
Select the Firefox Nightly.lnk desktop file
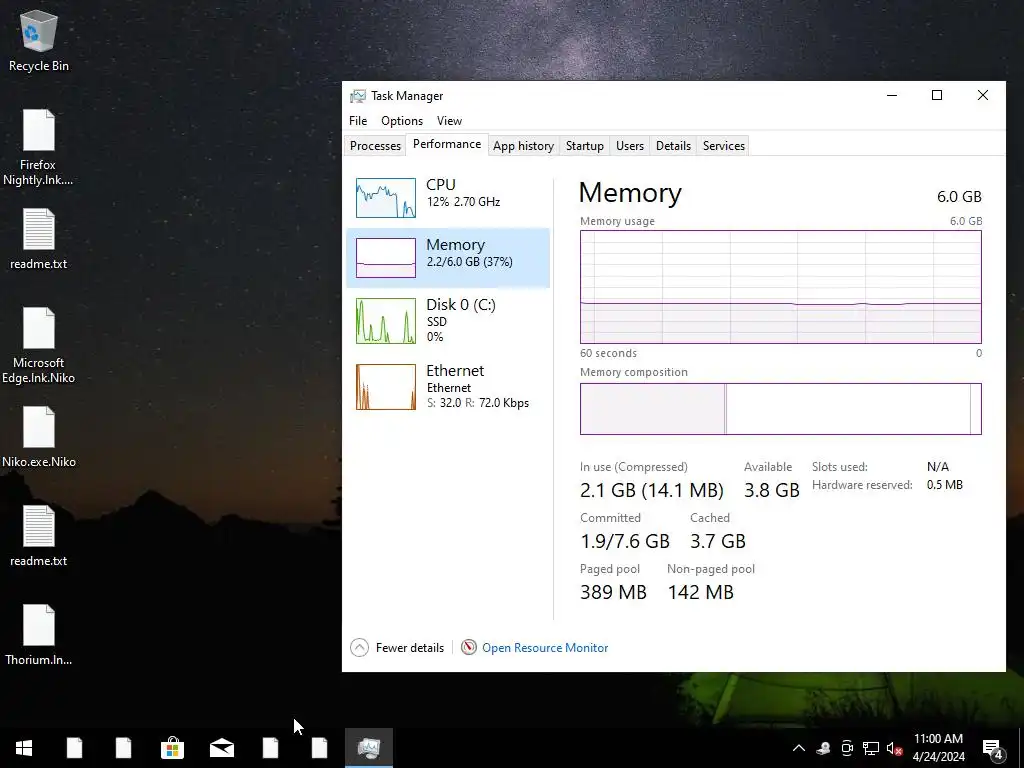(39, 148)
